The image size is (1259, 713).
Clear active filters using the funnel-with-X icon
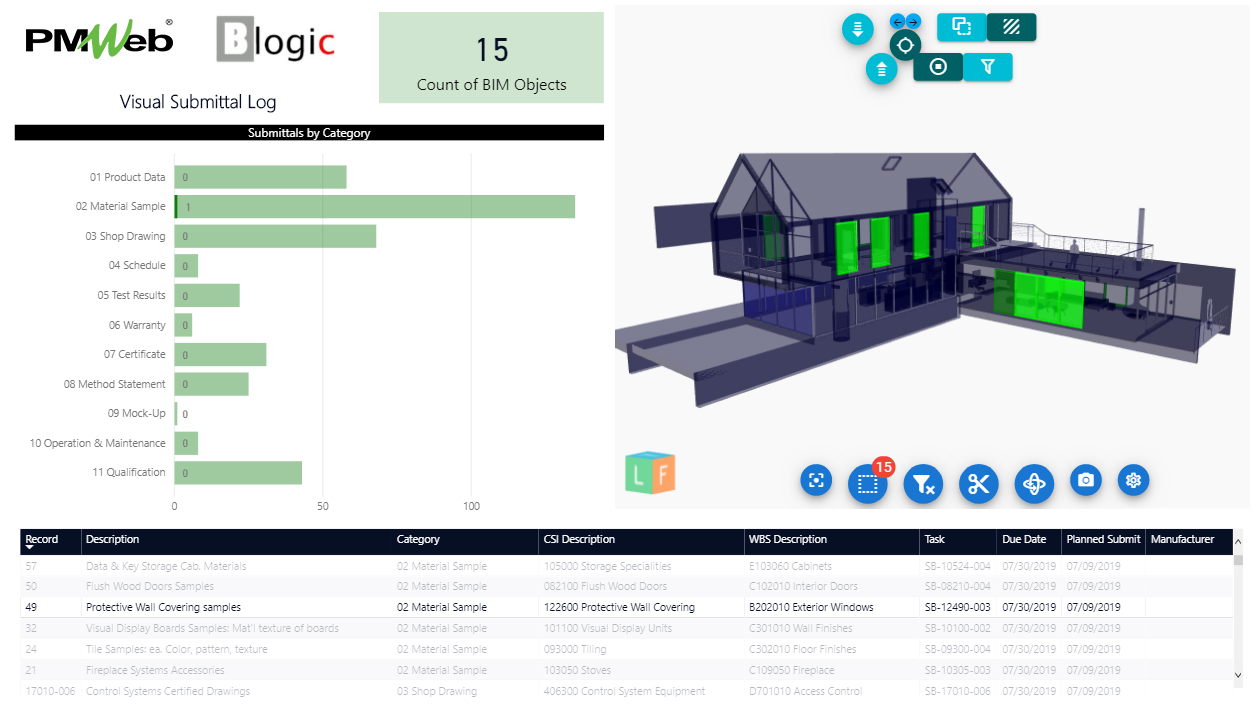923,485
